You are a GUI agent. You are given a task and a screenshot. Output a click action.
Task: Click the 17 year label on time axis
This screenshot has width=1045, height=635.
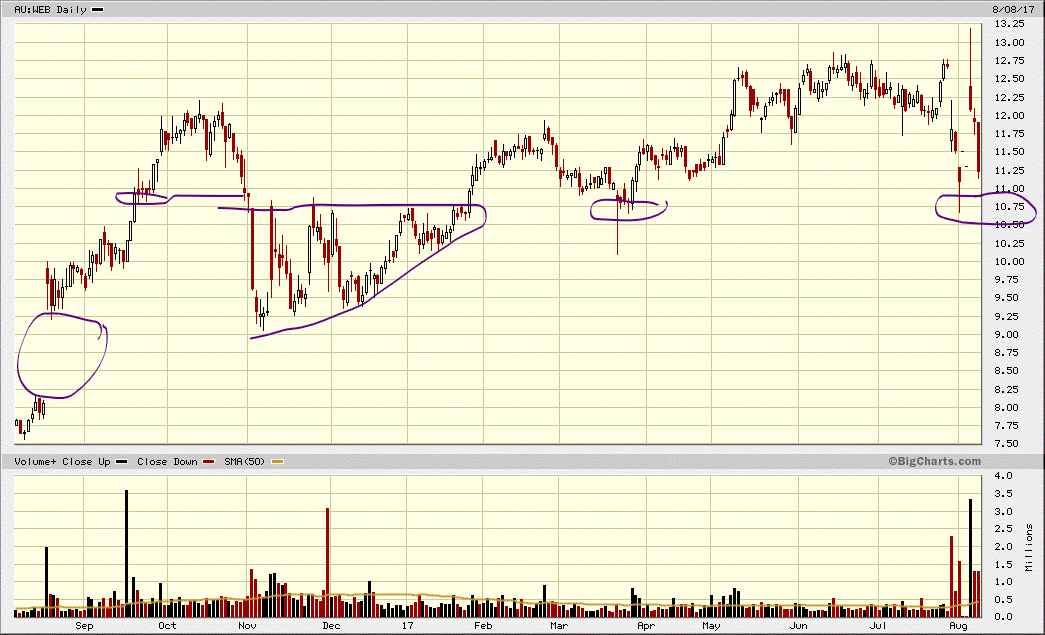[407, 625]
